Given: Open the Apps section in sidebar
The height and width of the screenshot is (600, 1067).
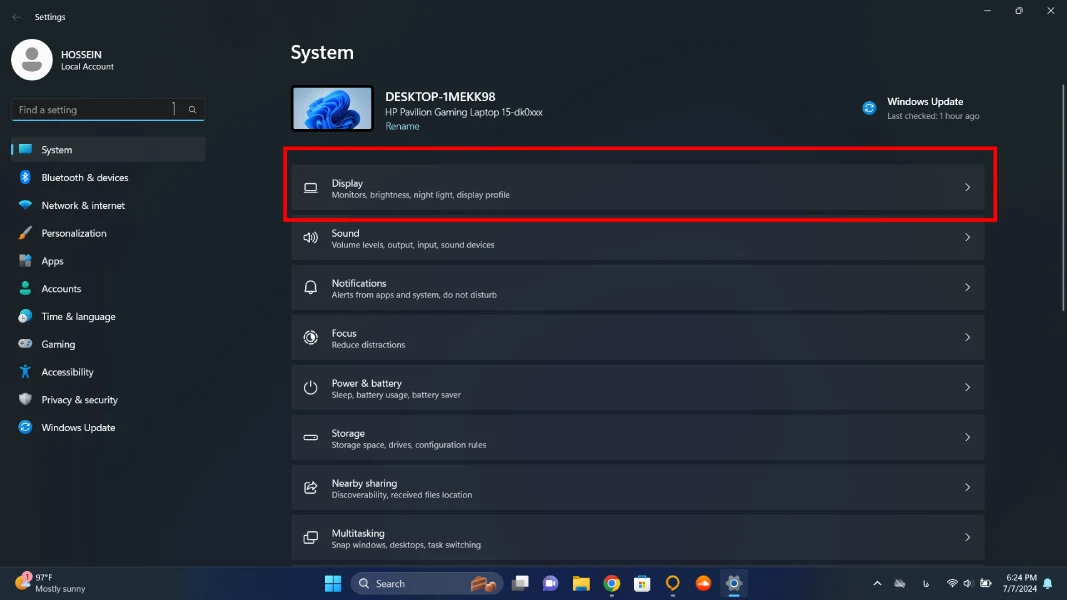Looking at the screenshot, I should pyautogui.click(x=52, y=261).
